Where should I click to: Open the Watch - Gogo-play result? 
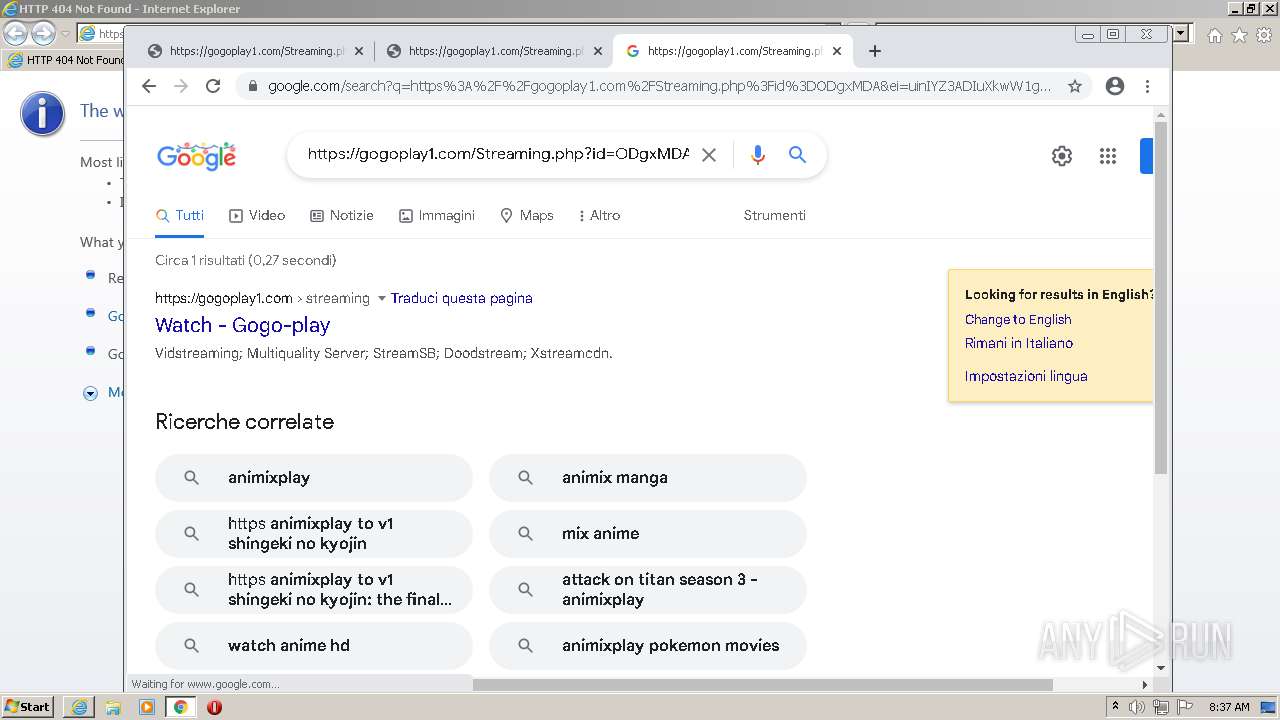243,325
